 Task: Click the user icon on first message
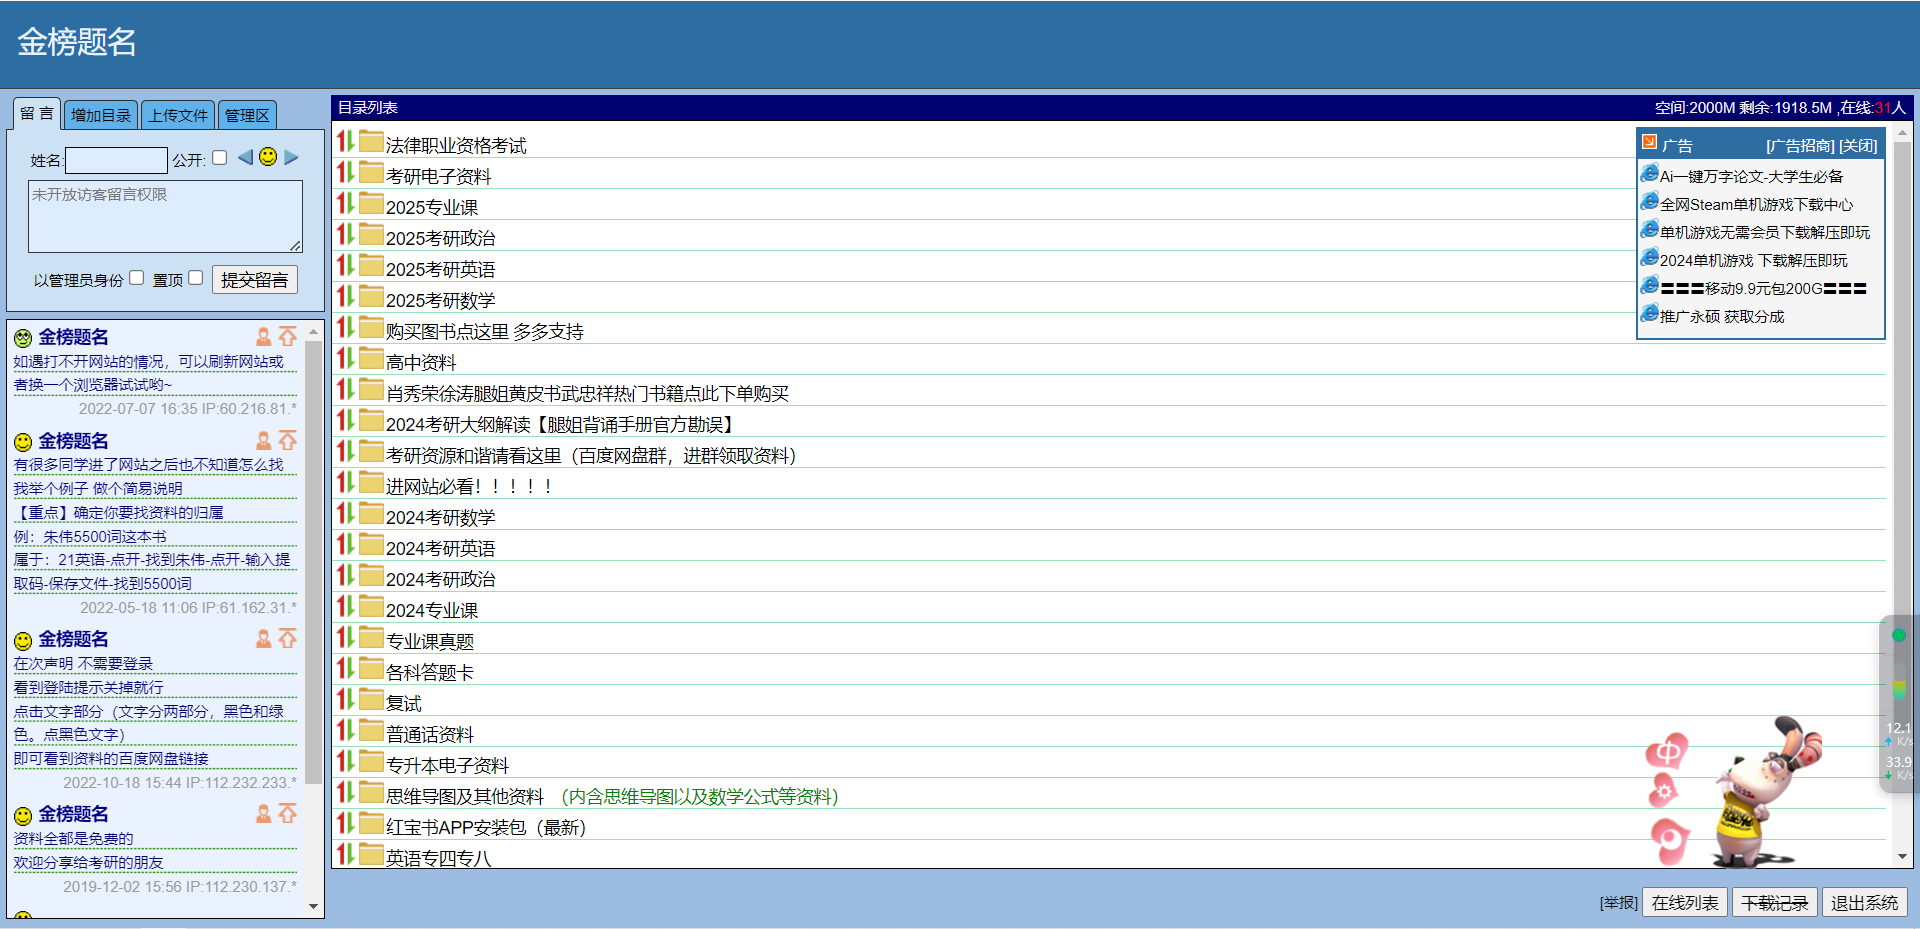263,337
